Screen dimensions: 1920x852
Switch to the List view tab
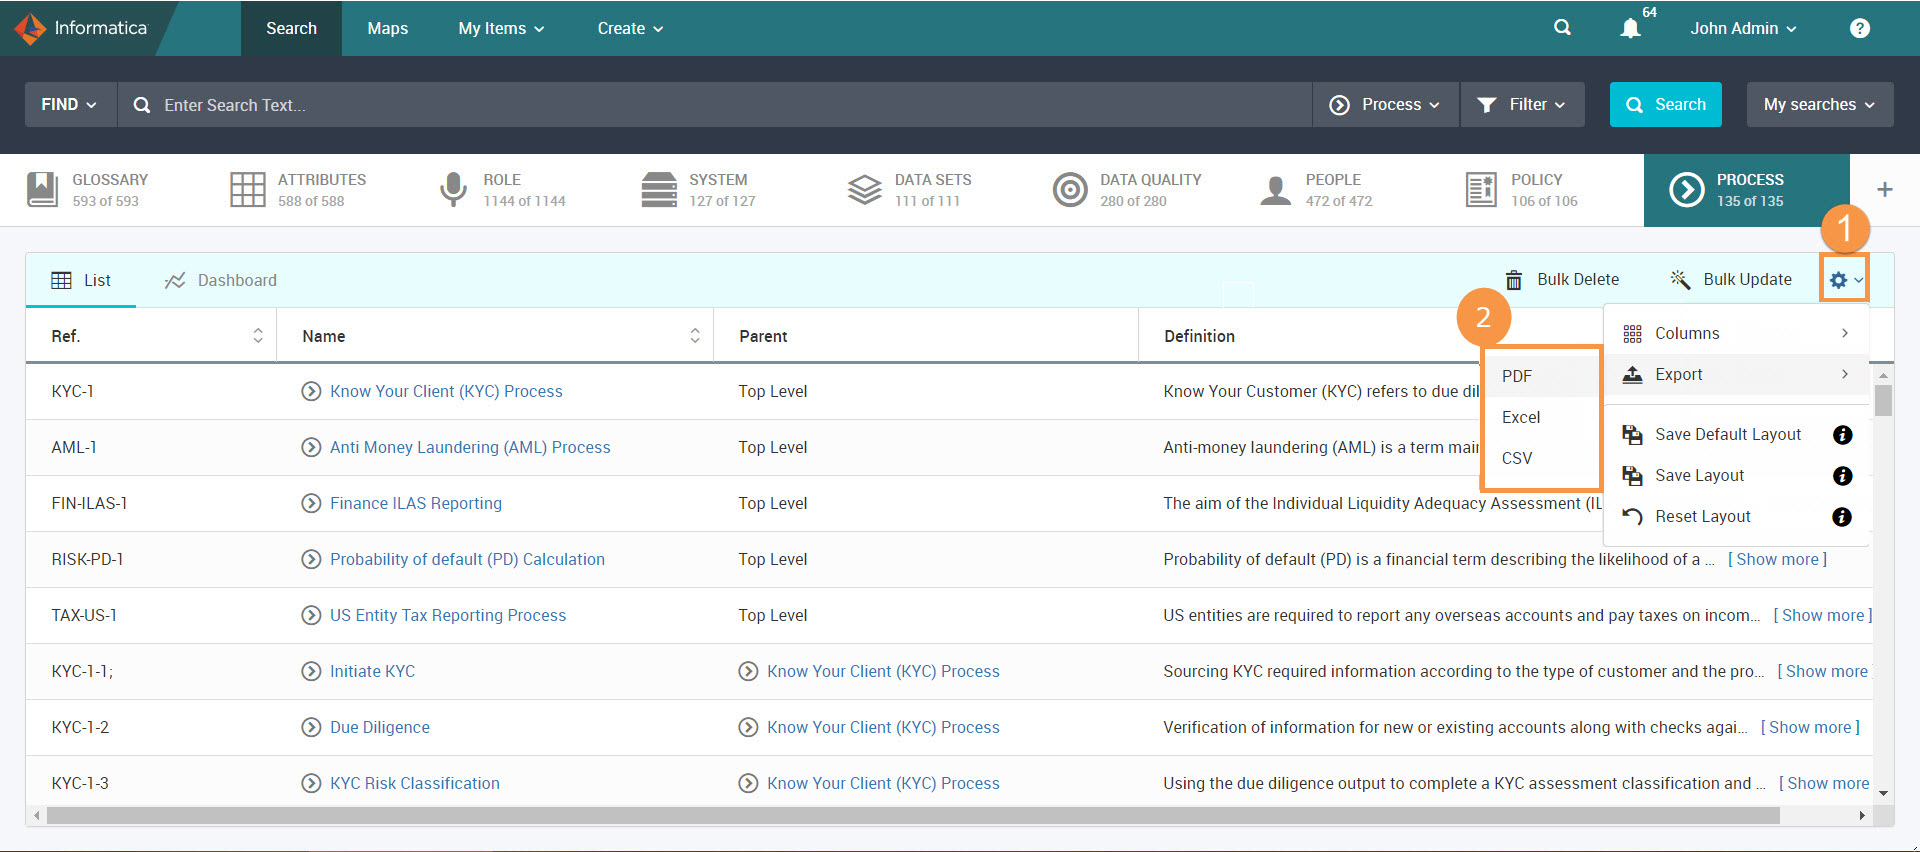(81, 280)
